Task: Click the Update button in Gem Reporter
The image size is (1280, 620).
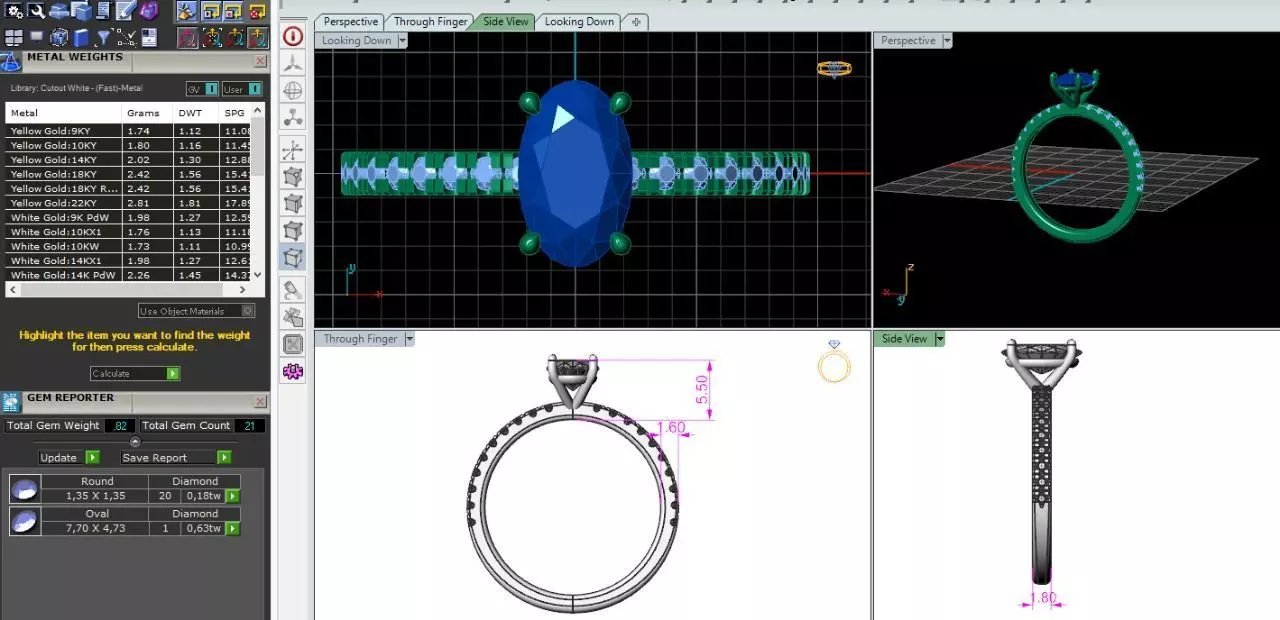Action: click(69, 457)
